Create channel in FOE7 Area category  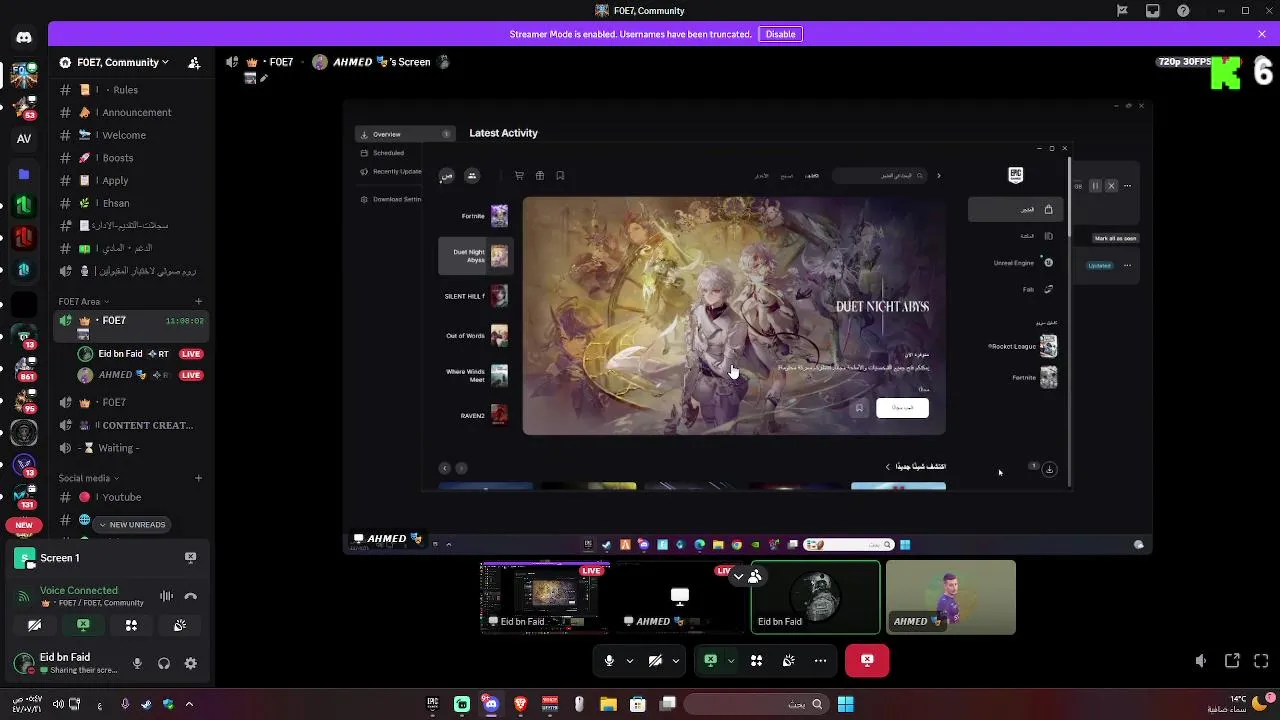[x=198, y=301]
